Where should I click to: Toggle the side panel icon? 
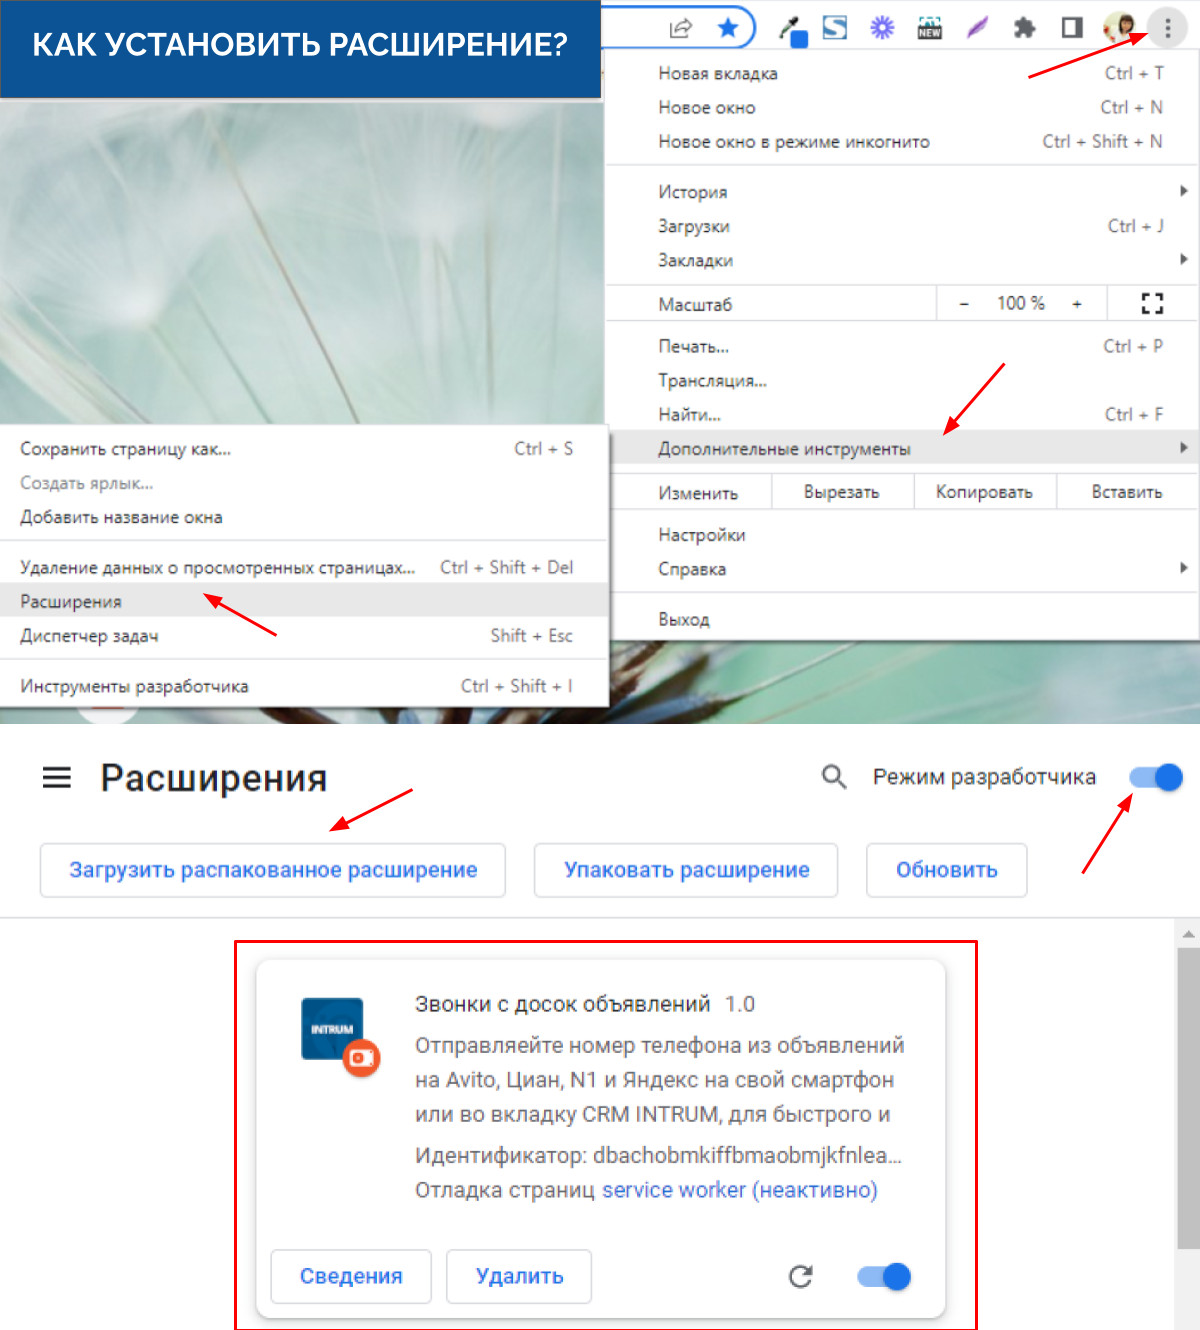pos(1072,28)
